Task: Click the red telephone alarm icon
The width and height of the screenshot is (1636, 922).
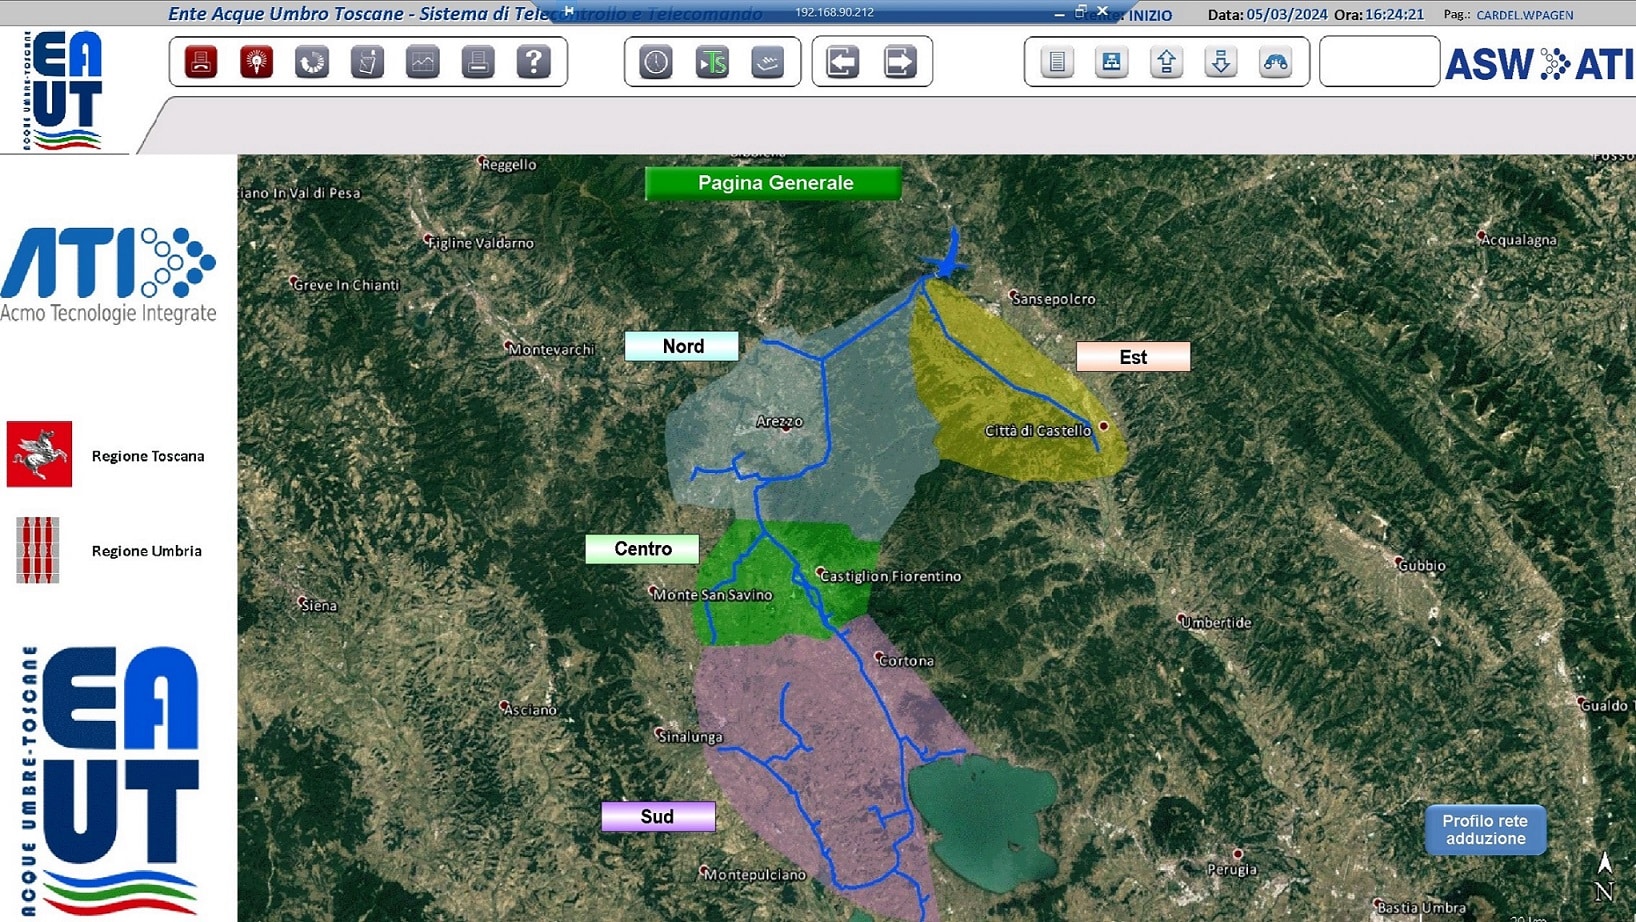Action: (x=201, y=62)
